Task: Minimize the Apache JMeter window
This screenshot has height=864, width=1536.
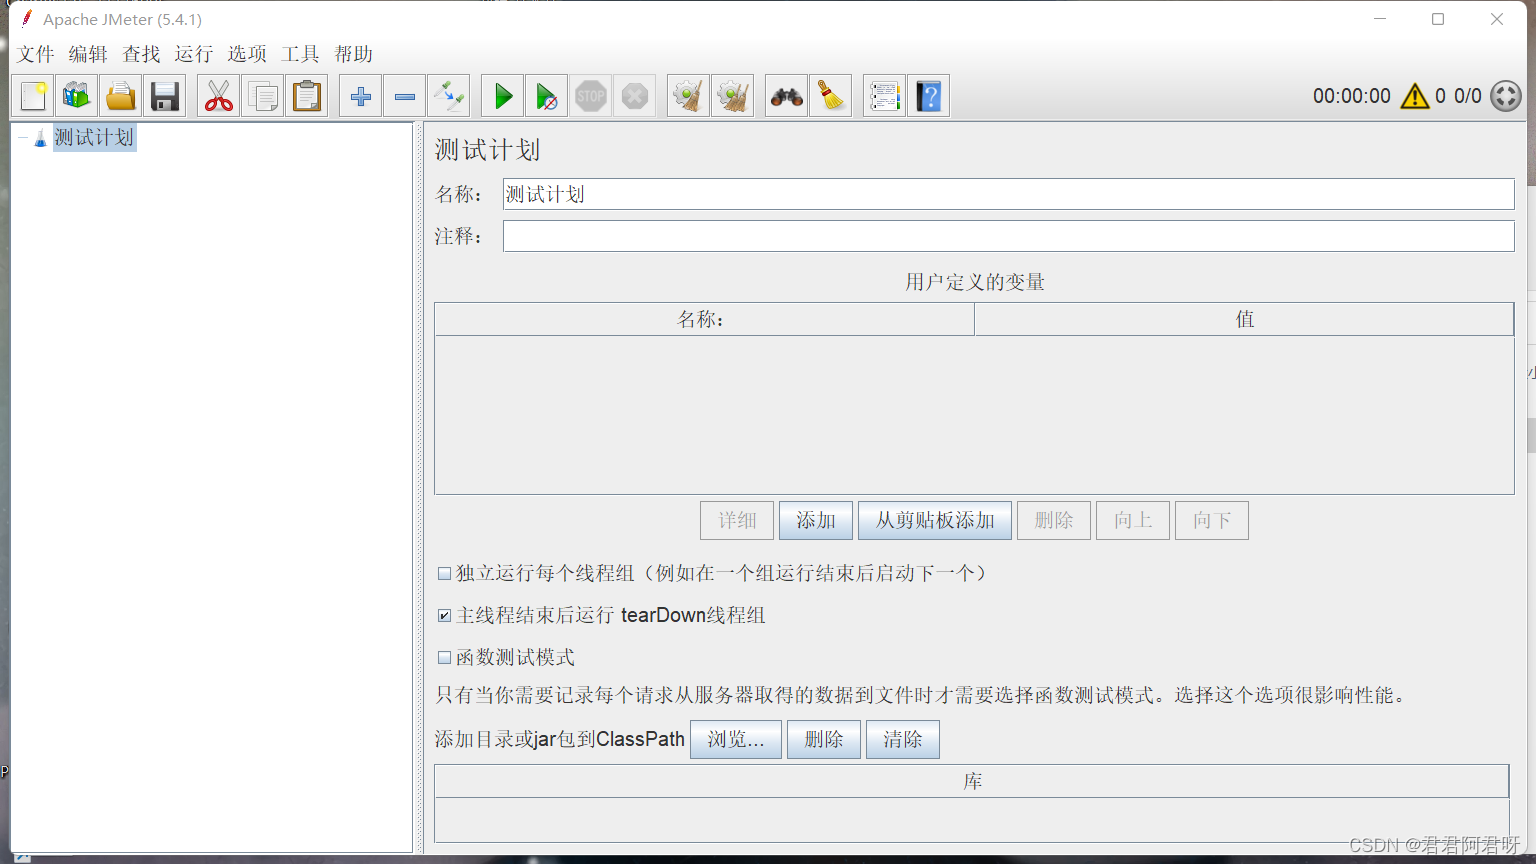Action: pos(1380,19)
